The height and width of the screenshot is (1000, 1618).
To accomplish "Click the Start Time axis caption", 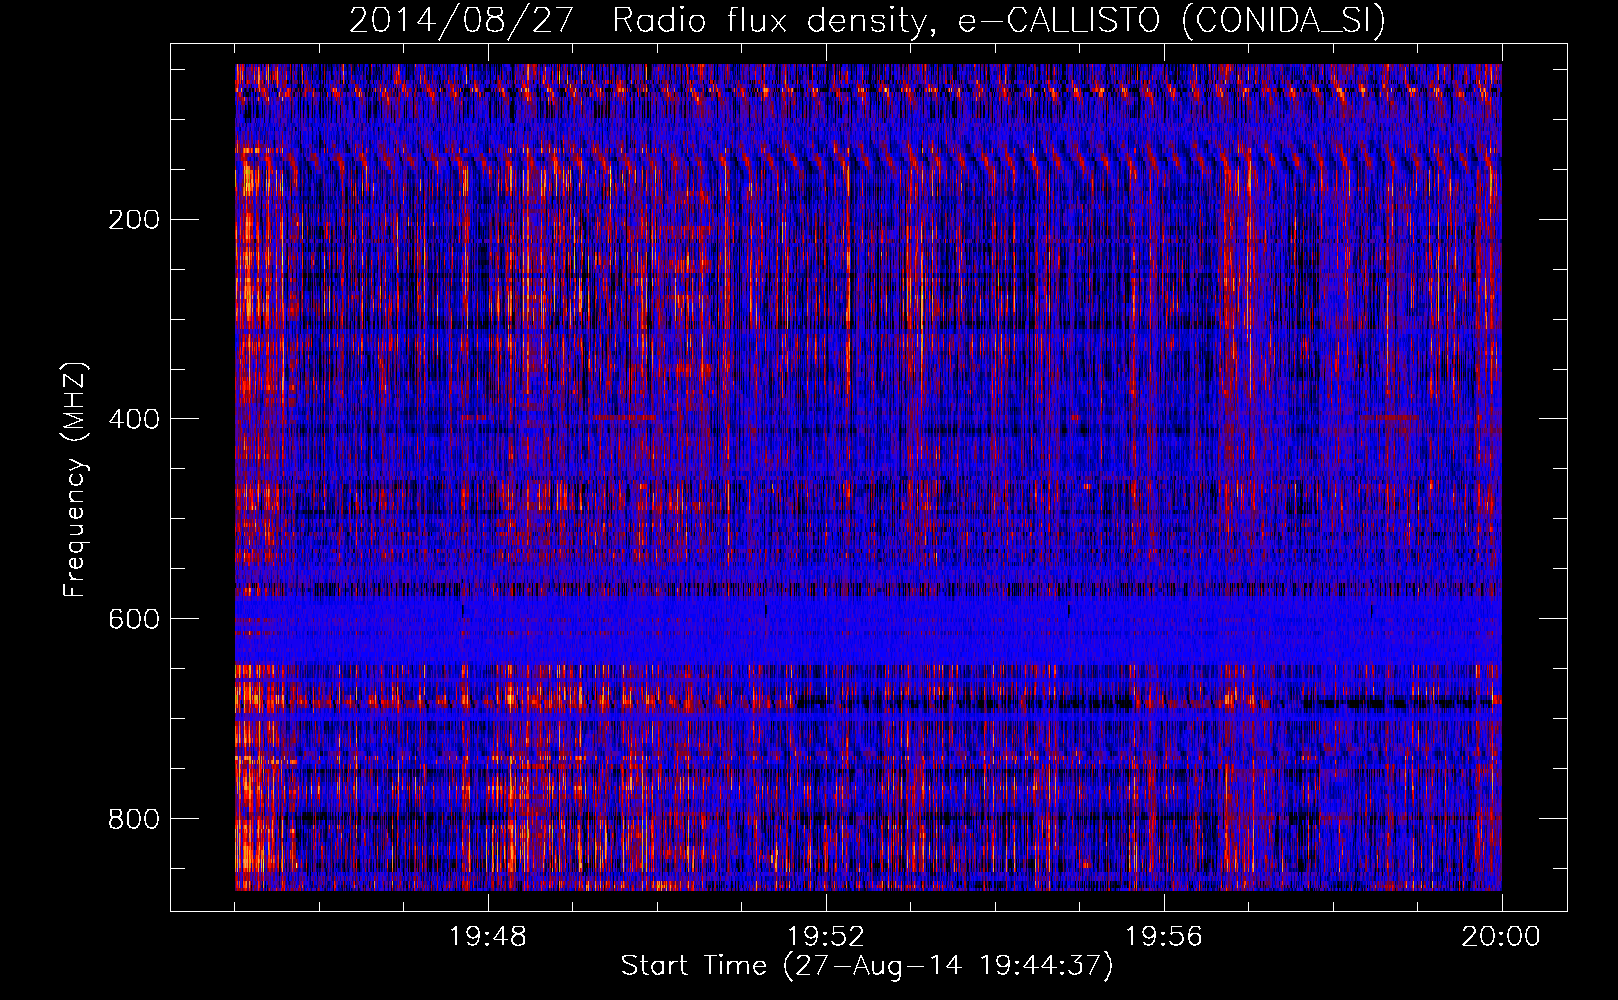I will point(867,966).
